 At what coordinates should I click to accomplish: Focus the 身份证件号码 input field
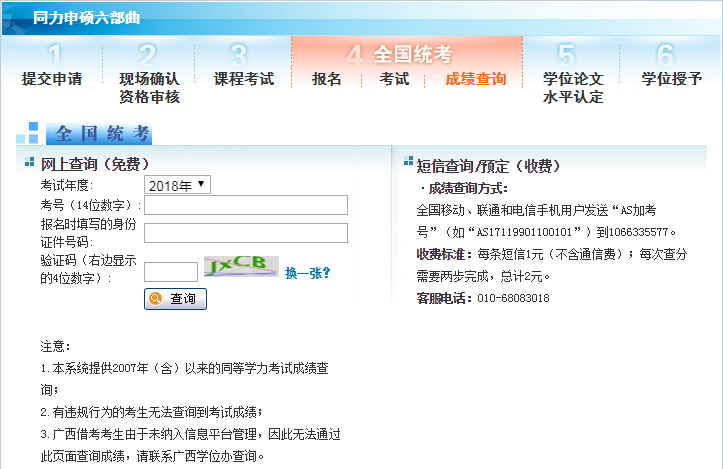click(246, 233)
